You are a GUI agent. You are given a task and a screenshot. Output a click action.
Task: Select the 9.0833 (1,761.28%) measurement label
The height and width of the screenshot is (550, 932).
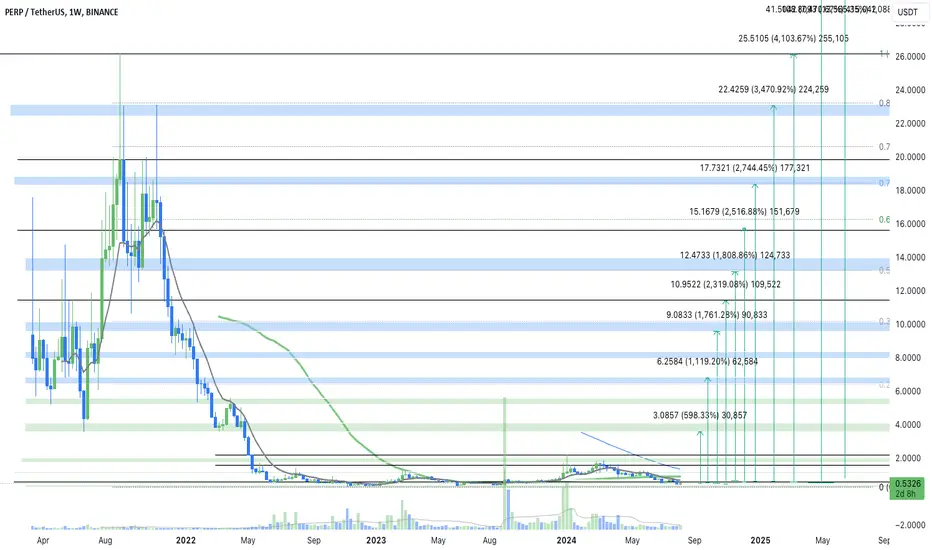[716, 315]
